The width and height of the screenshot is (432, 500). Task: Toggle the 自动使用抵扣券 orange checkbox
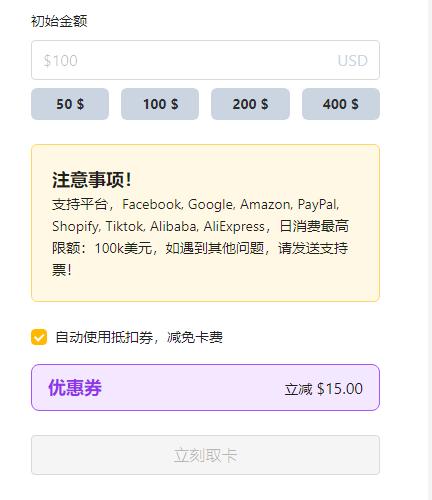(x=39, y=337)
